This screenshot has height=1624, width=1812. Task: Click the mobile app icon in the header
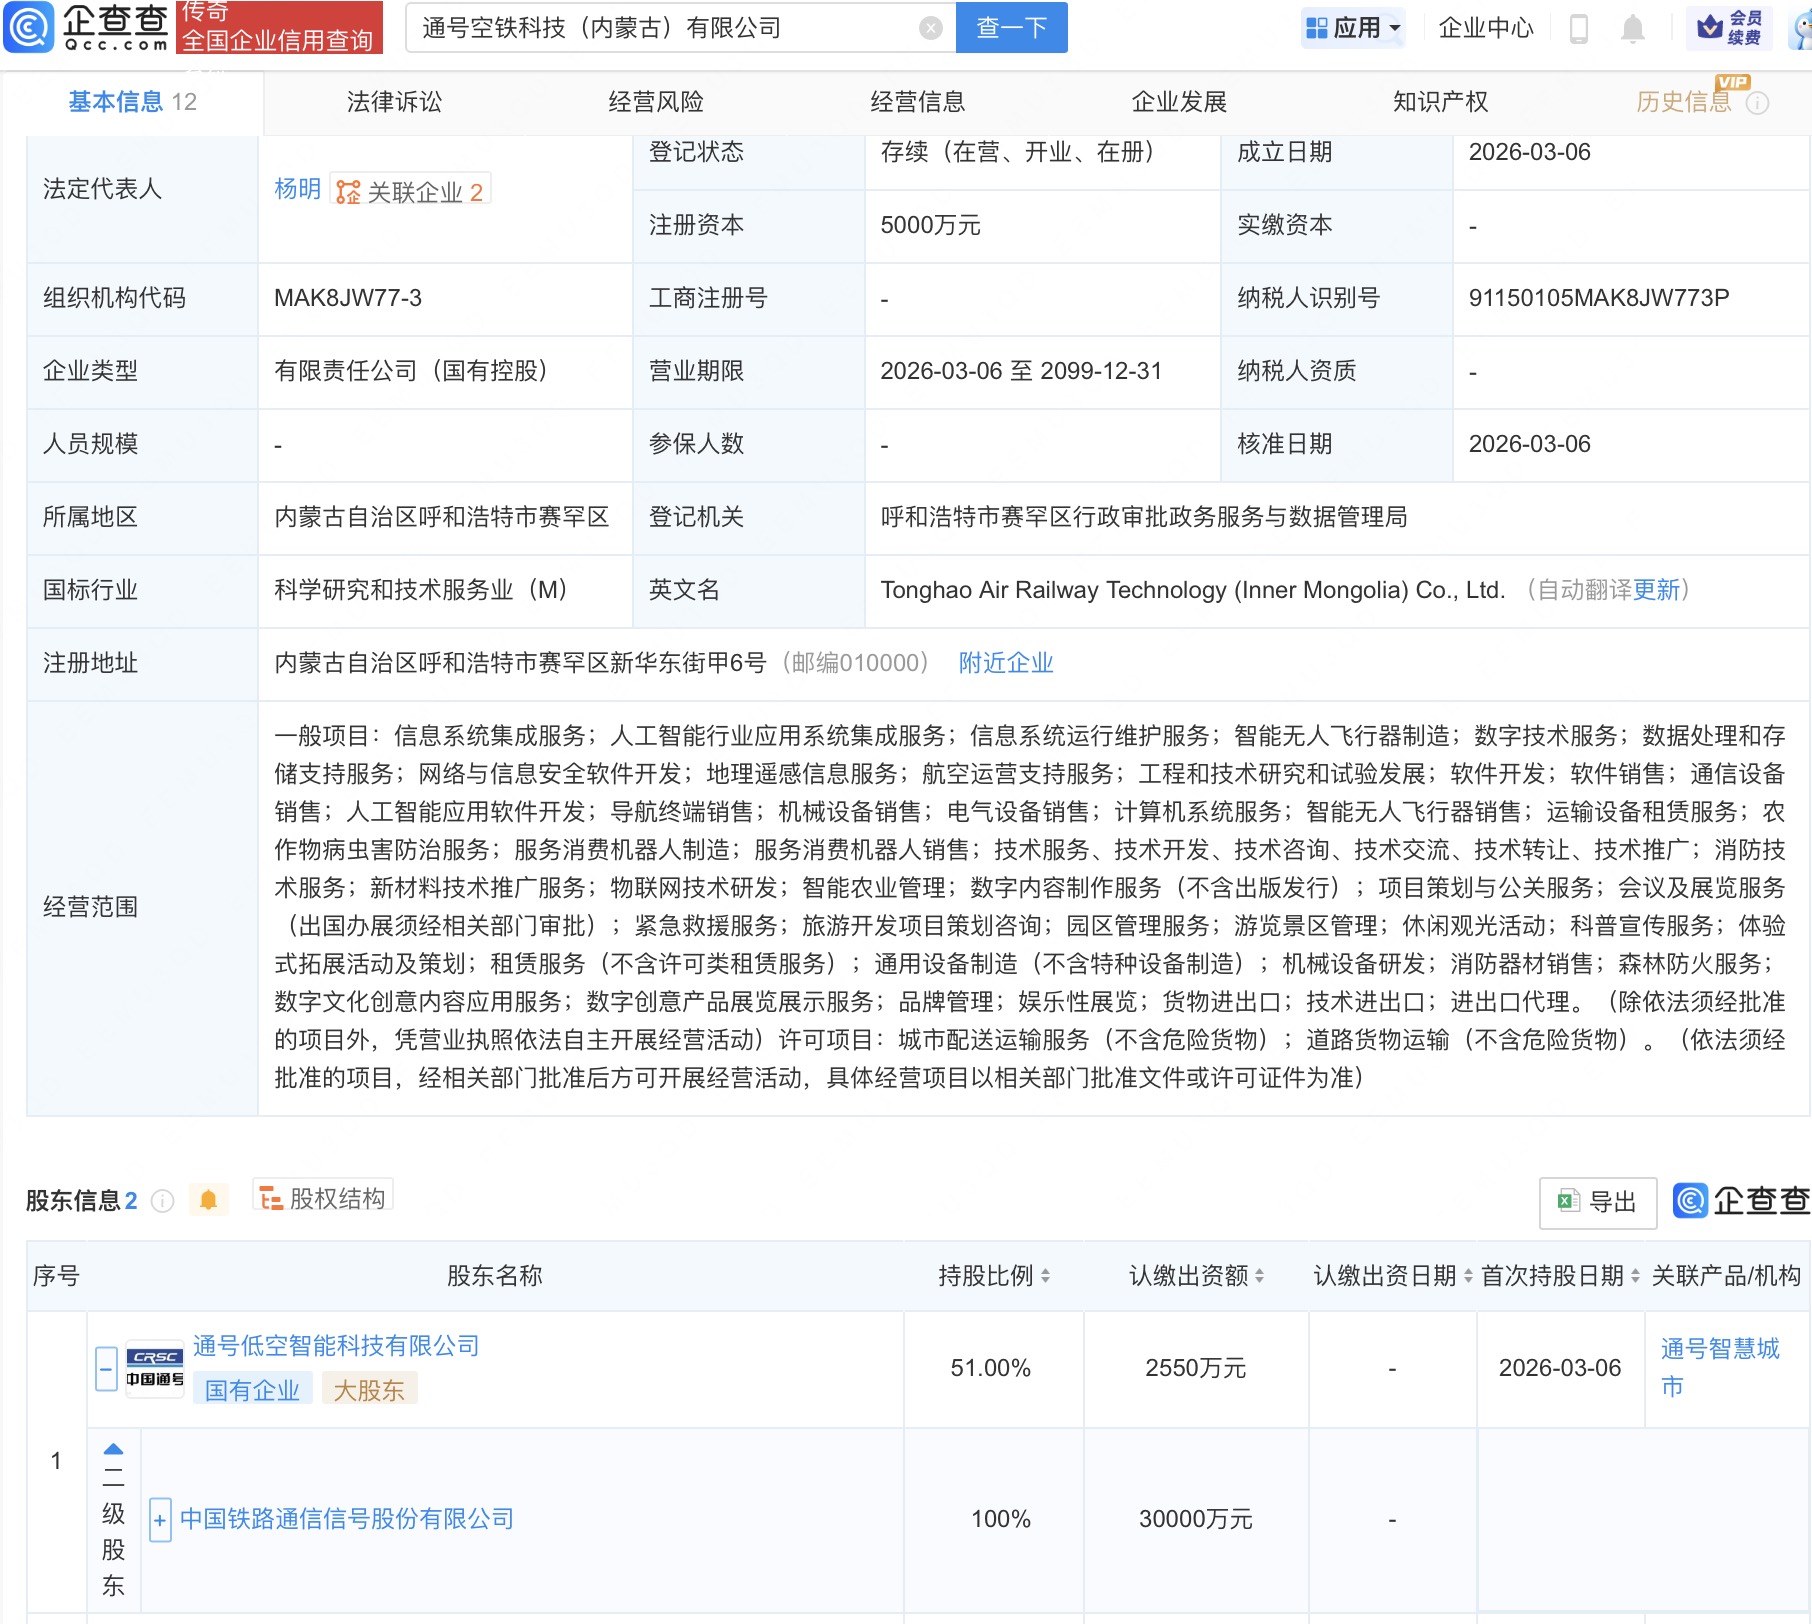1580,28
